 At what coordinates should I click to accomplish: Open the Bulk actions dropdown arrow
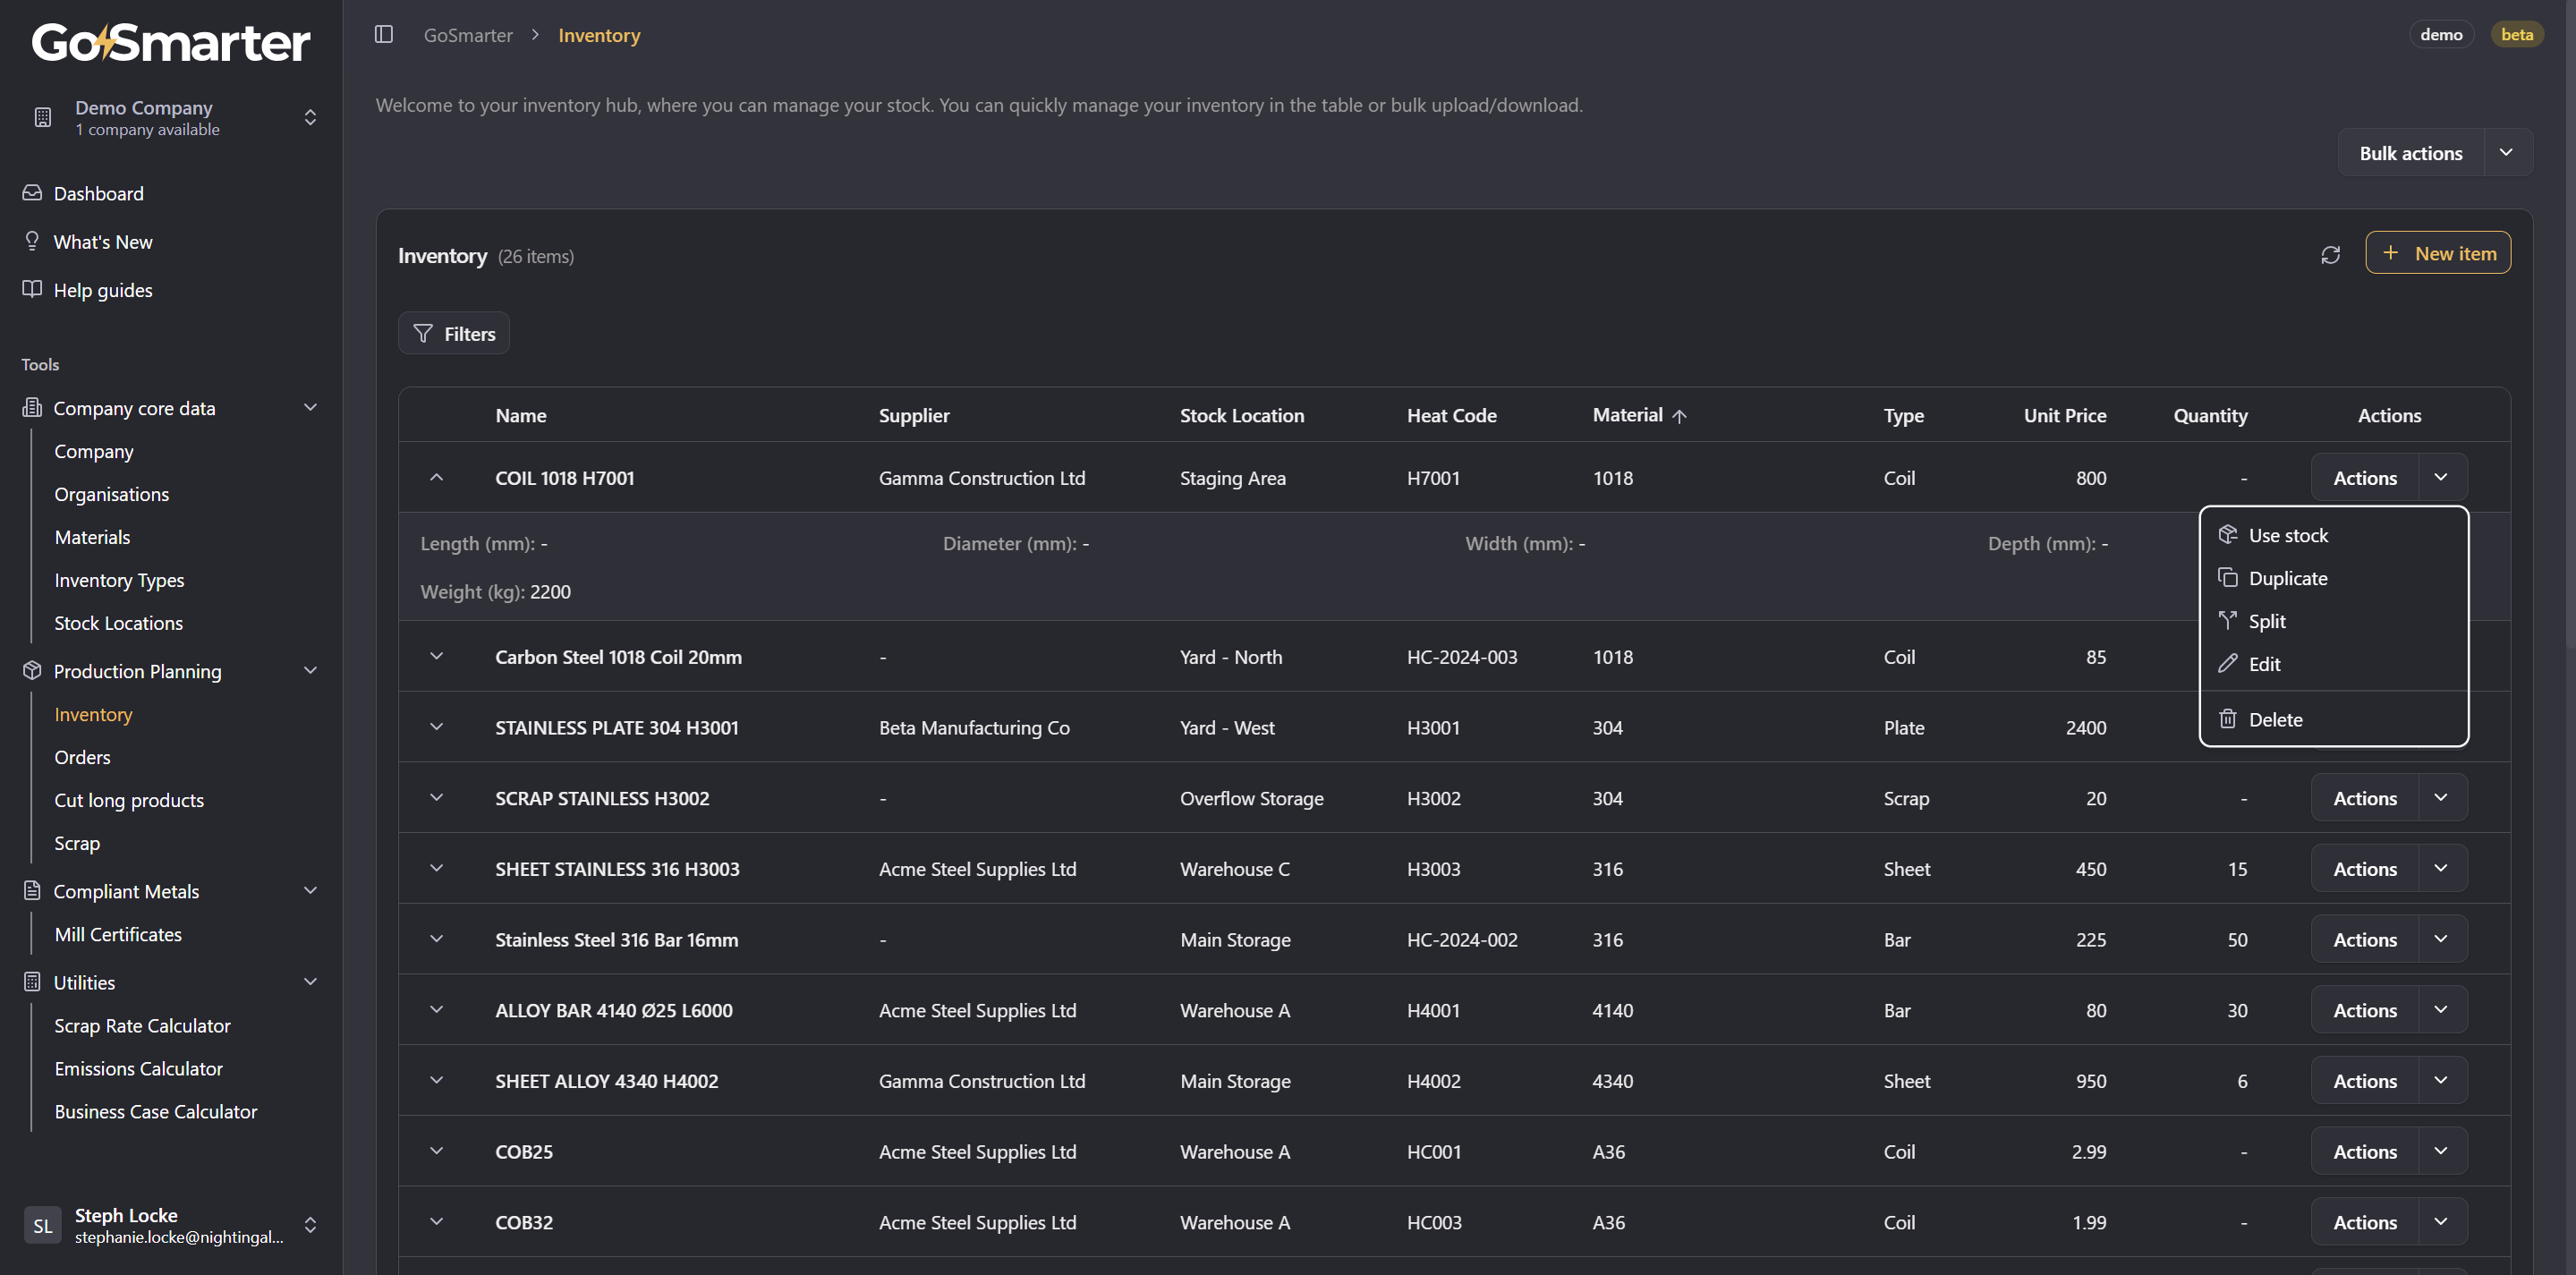tap(2505, 153)
